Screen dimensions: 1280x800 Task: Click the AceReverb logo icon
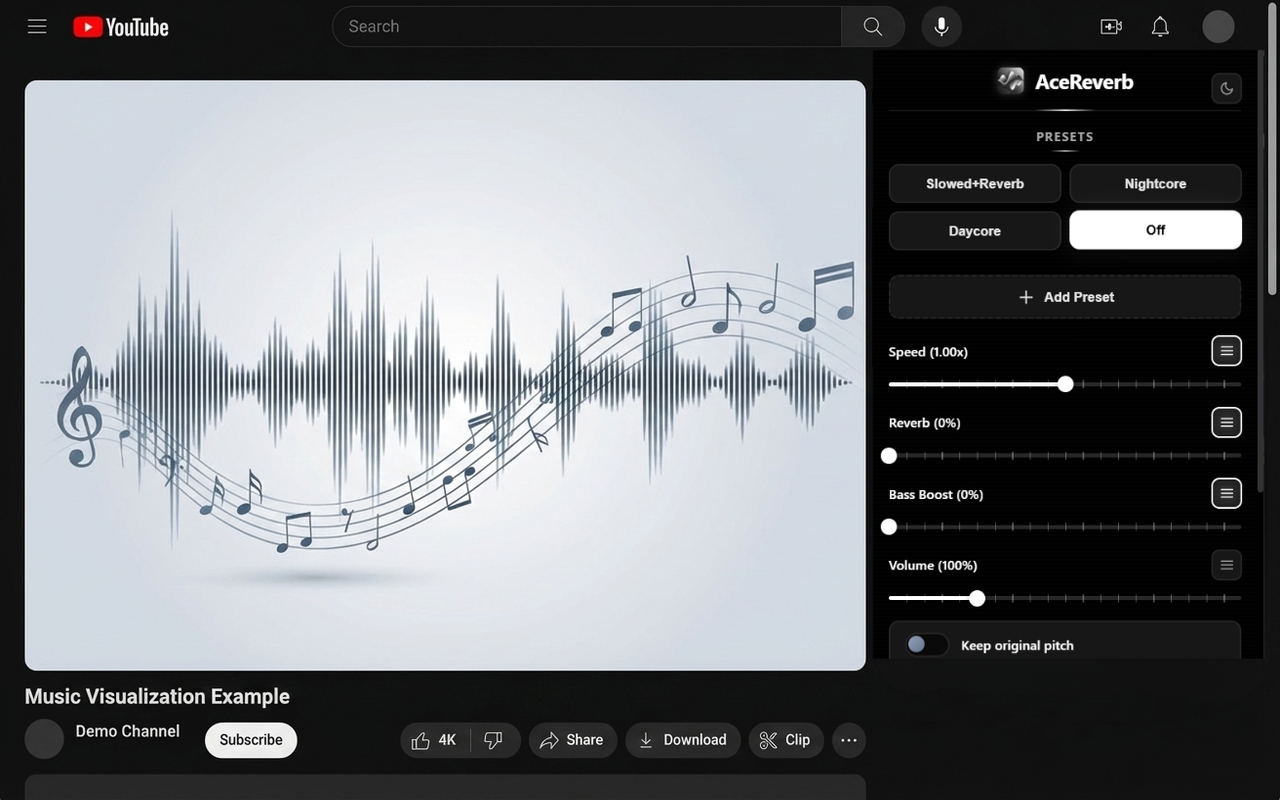coord(1010,81)
